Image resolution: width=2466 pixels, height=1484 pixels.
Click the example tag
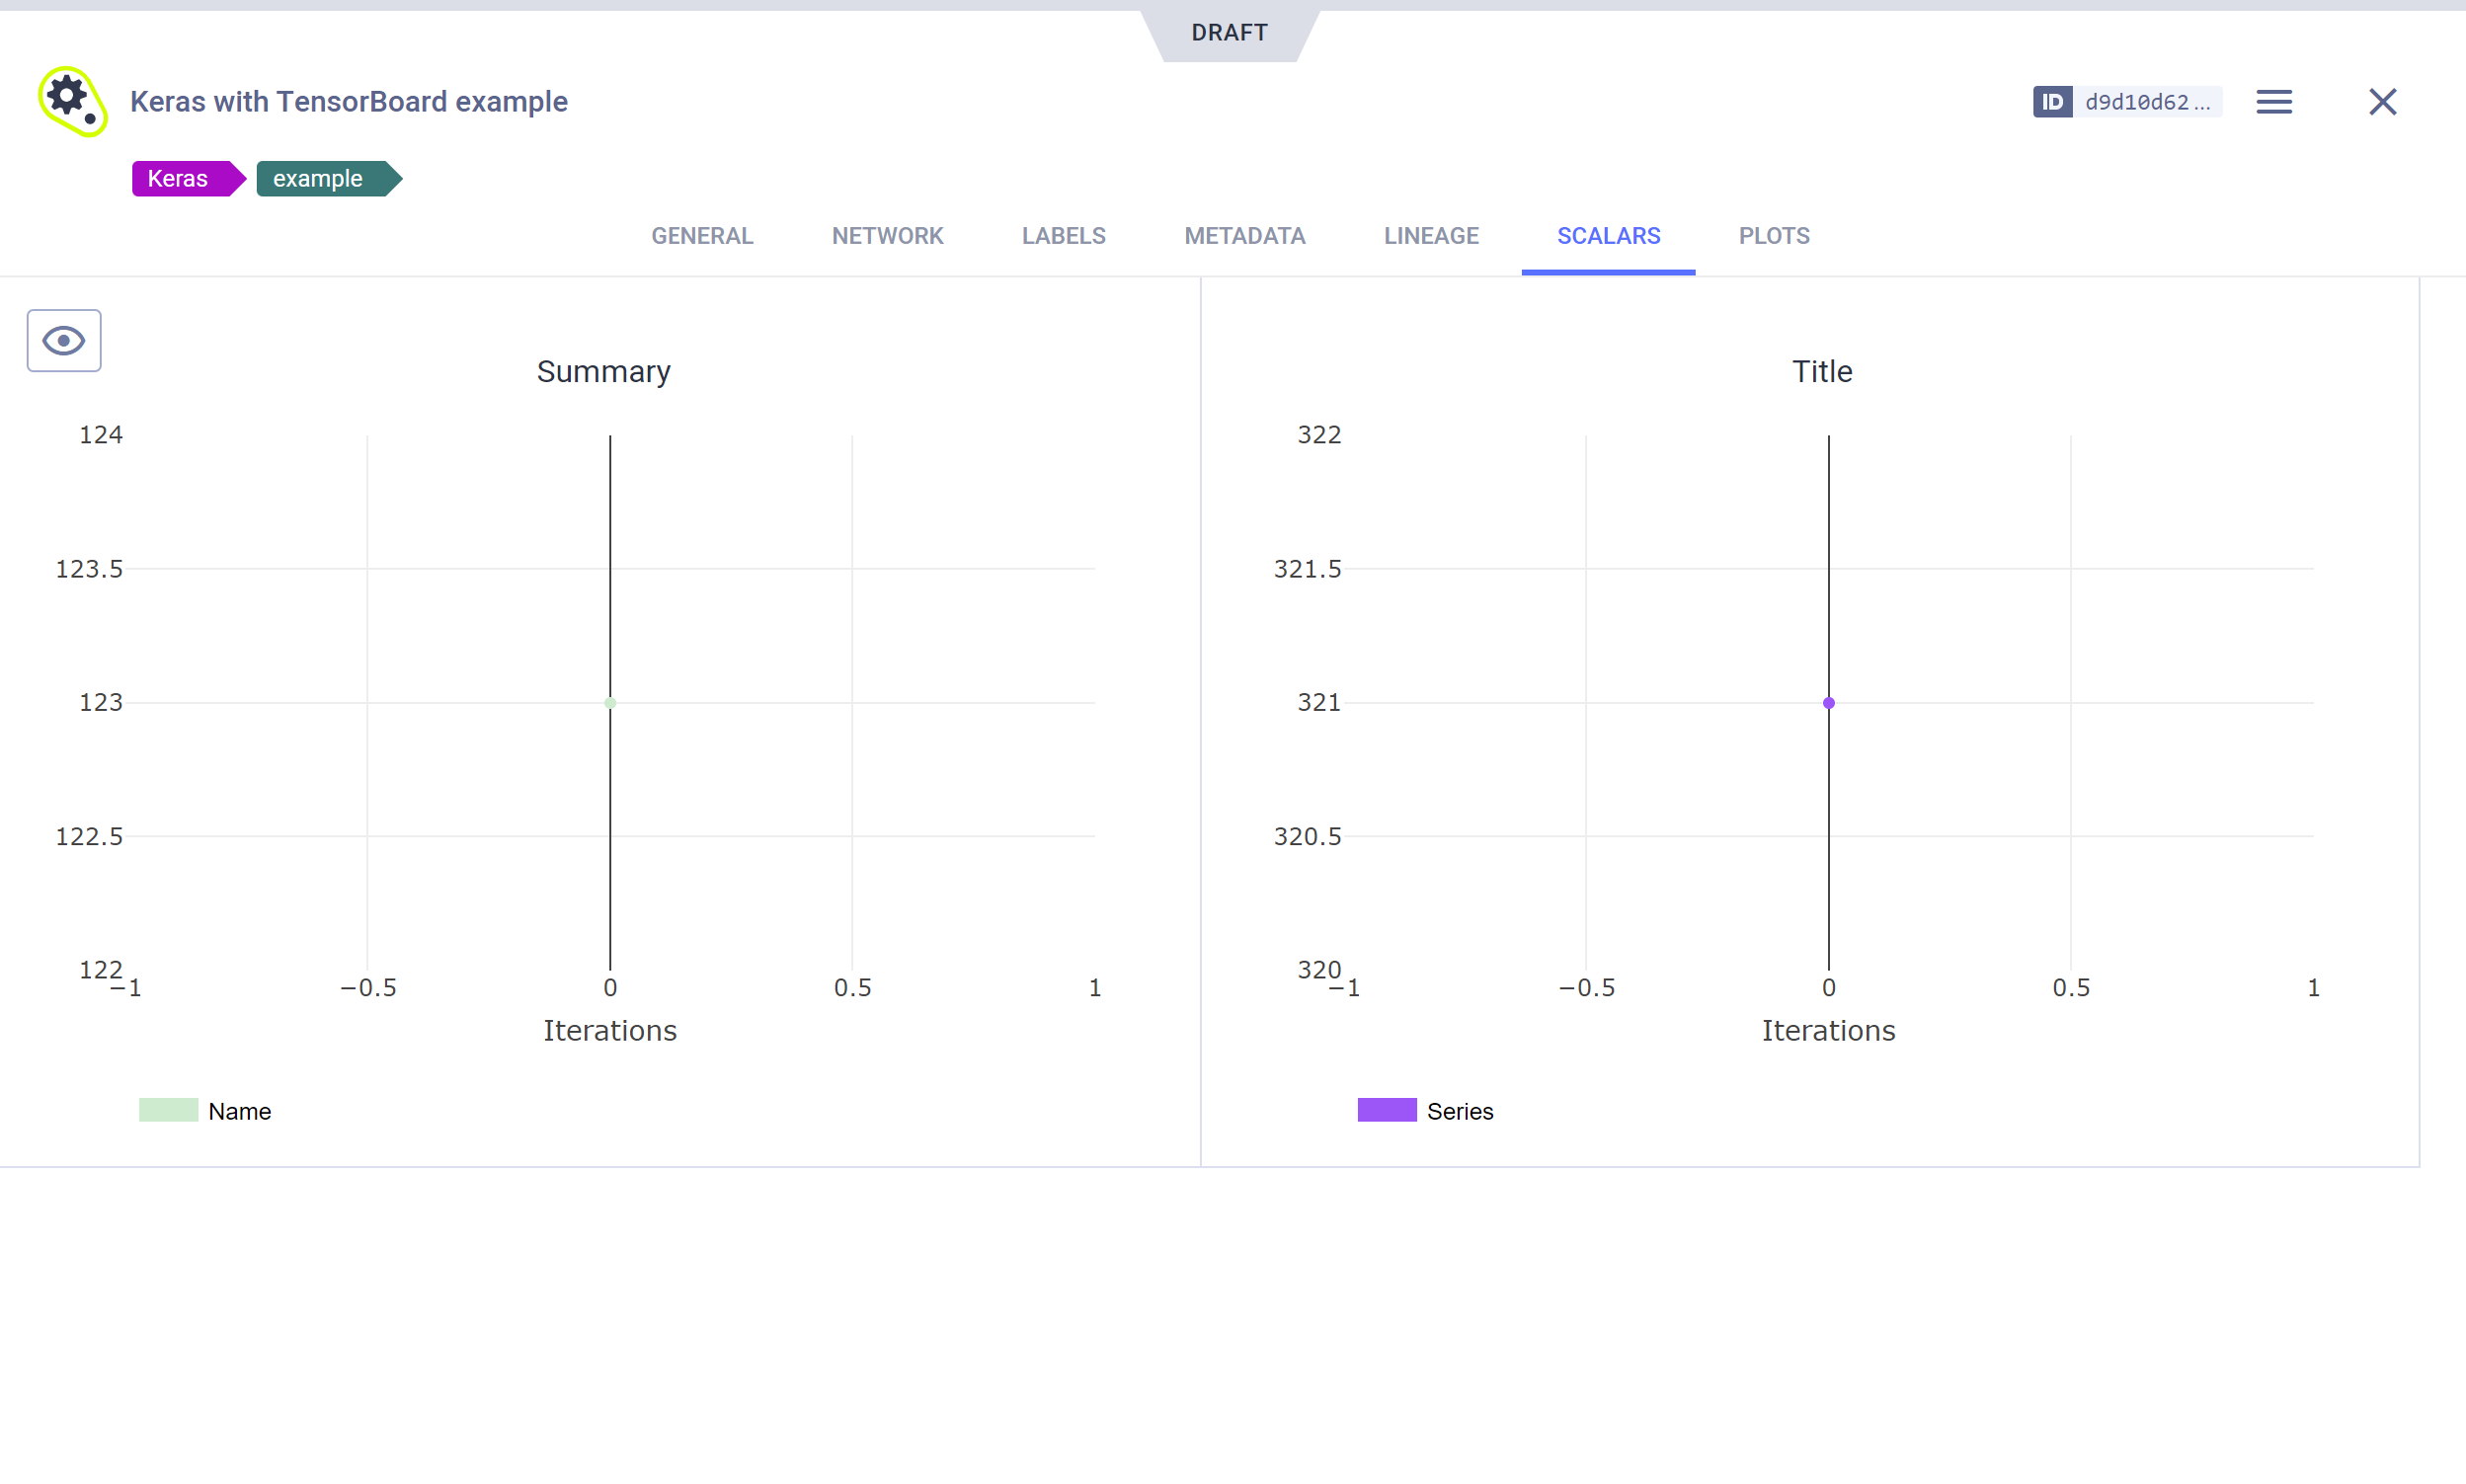point(318,179)
